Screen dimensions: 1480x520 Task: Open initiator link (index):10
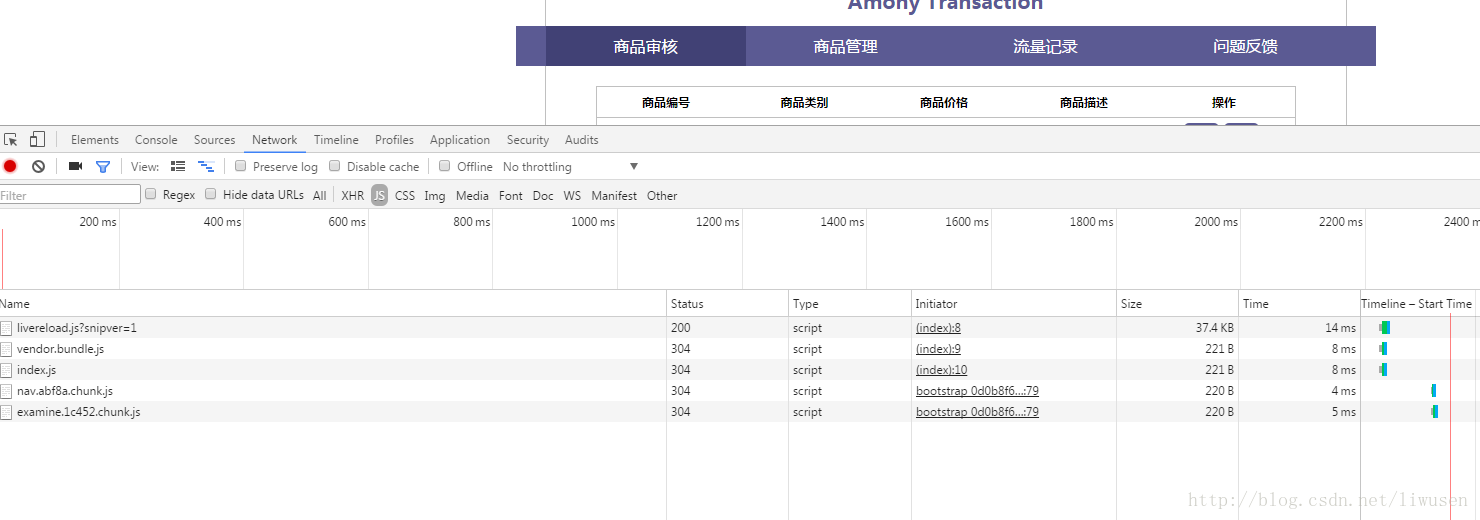tap(941, 370)
